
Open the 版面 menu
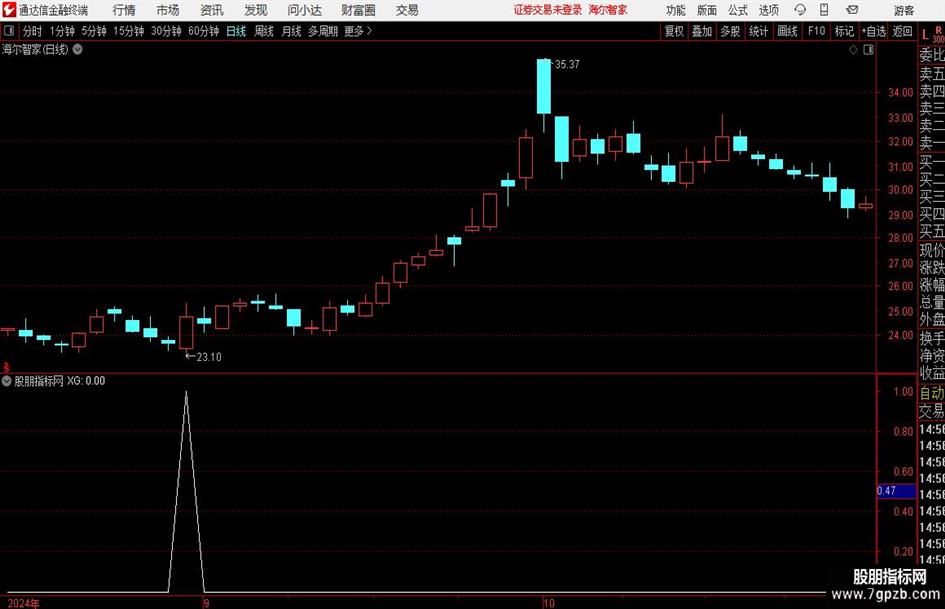tap(706, 10)
